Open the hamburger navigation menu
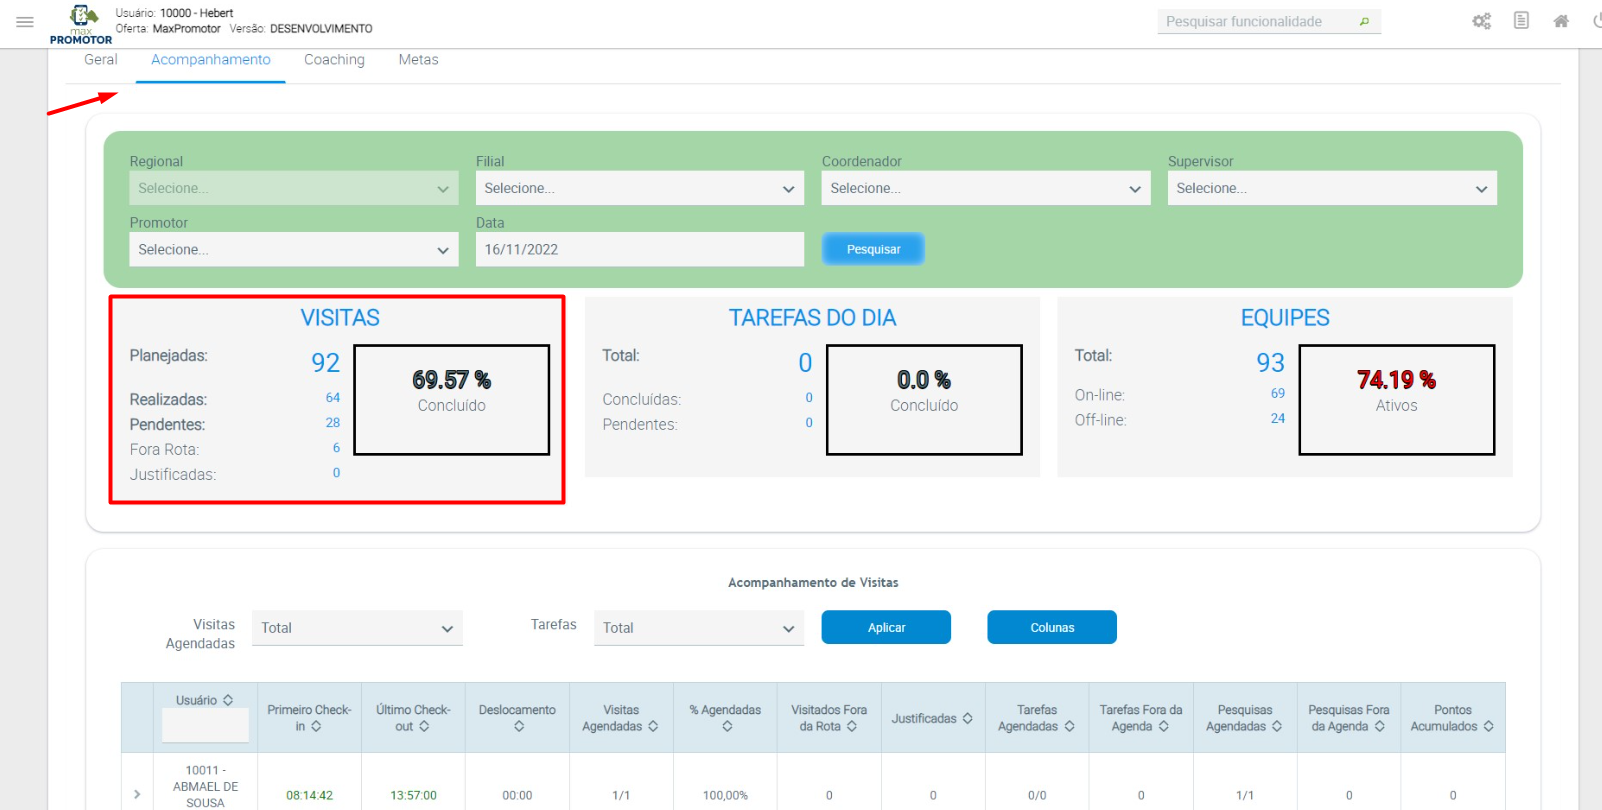The image size is (1602, 810). pyautogui.click(x=25, y=22)
